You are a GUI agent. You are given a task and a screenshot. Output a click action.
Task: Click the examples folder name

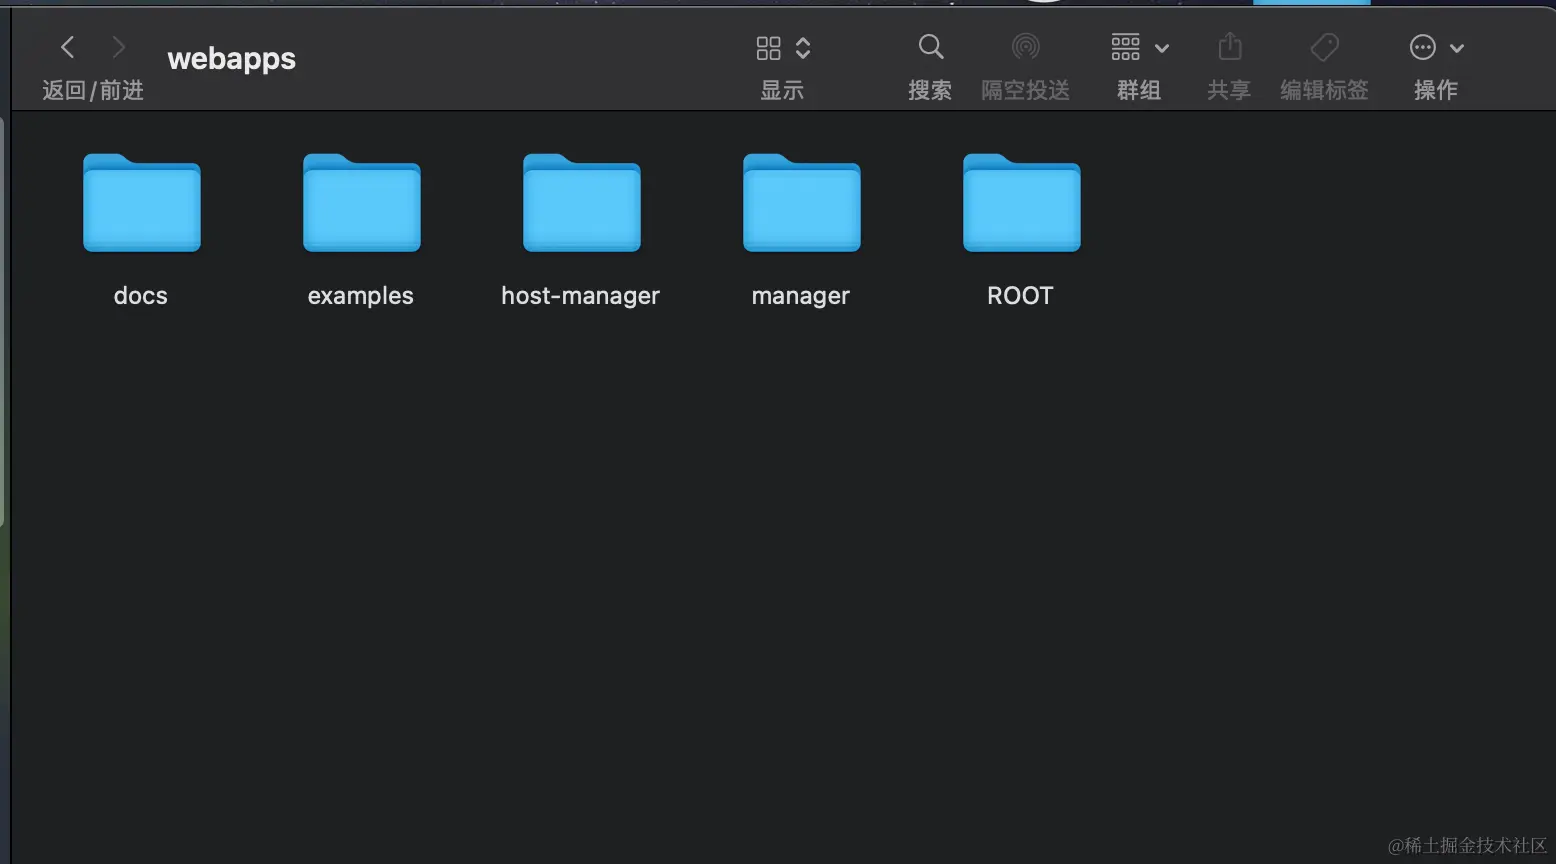coord(361,296)
